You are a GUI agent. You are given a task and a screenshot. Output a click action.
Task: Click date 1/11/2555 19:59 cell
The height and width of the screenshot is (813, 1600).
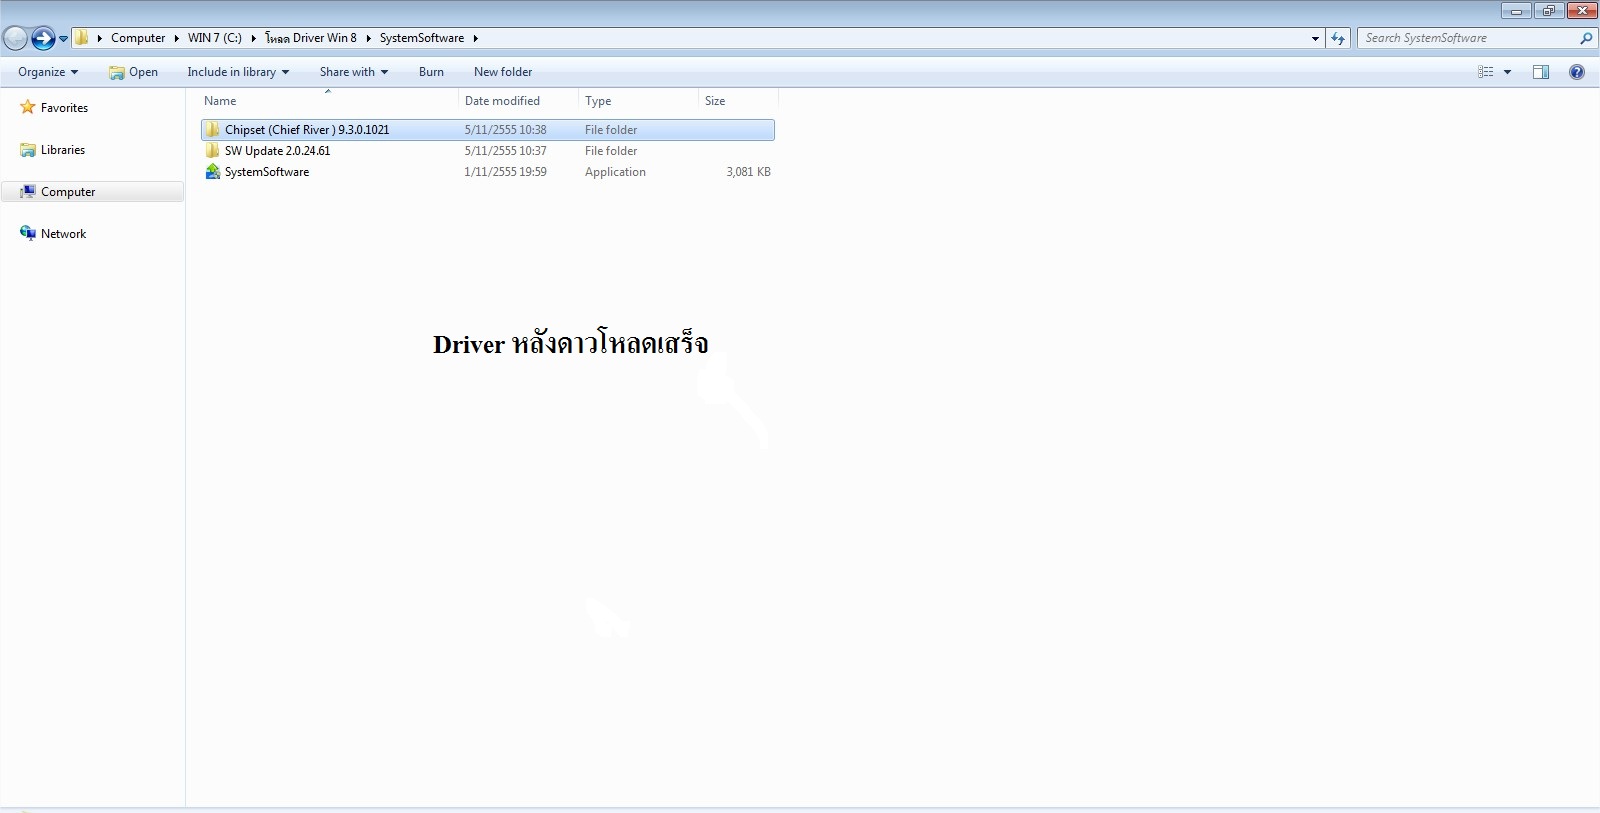pos(505,172)
